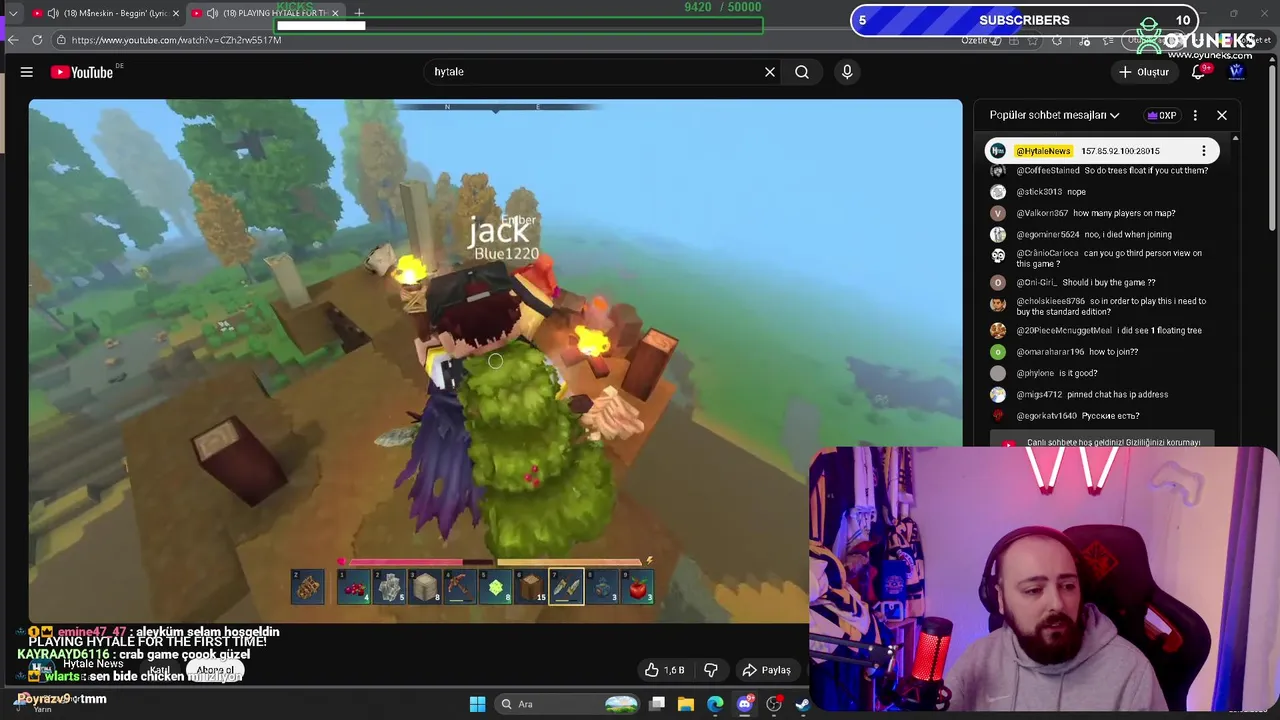Open the chat header three-dot menu
This screenshot has height=720, width=1280.
[1195, 115]
